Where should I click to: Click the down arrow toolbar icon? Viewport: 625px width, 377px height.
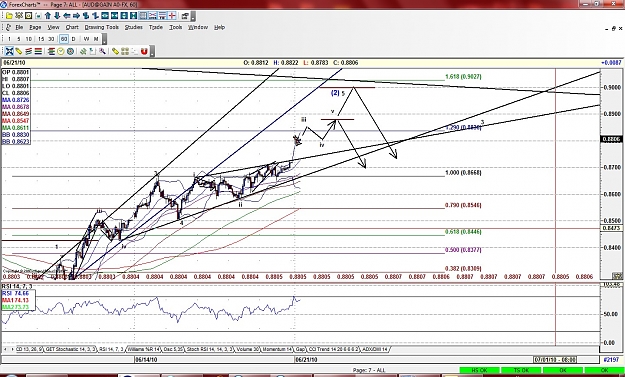click(57, 16)
